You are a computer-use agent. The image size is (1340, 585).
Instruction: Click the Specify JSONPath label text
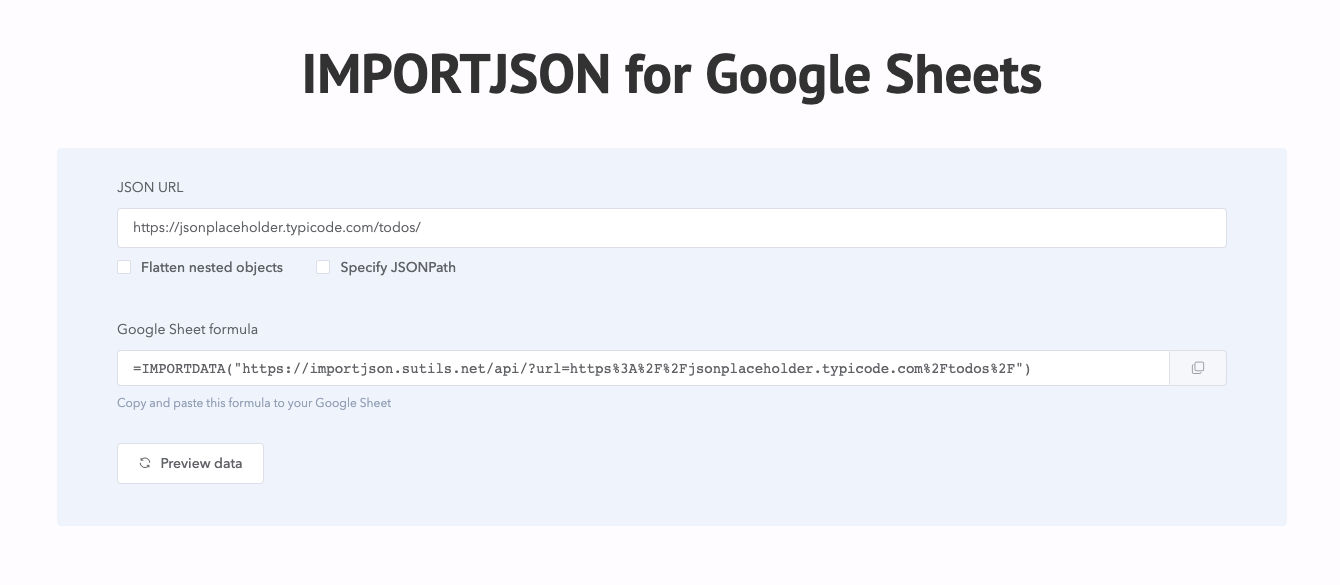(x=398, y=267)
